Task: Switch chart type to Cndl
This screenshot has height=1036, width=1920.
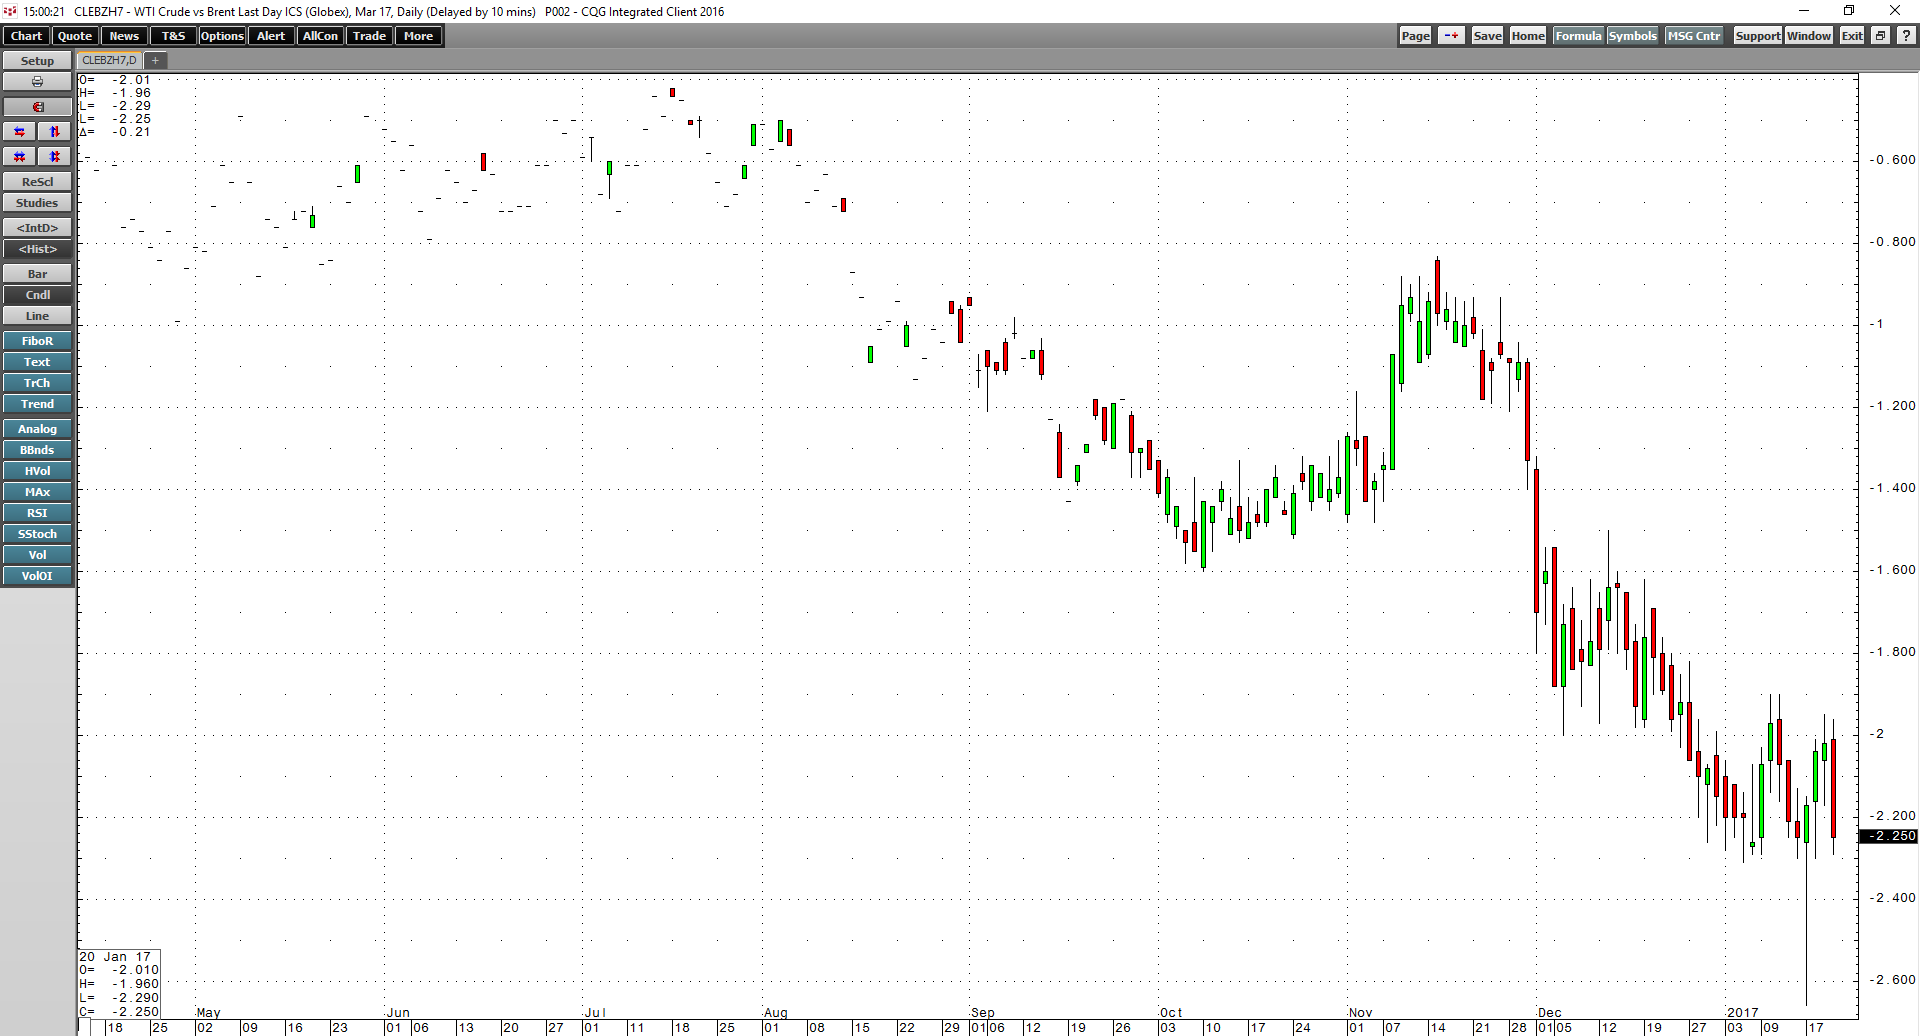Action: coord(37,295)
